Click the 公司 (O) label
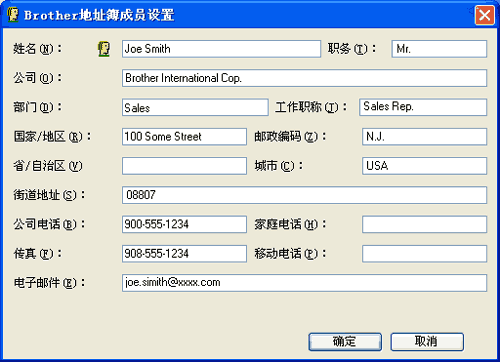The height and width of the screenshot is (362, 500). 38,78
